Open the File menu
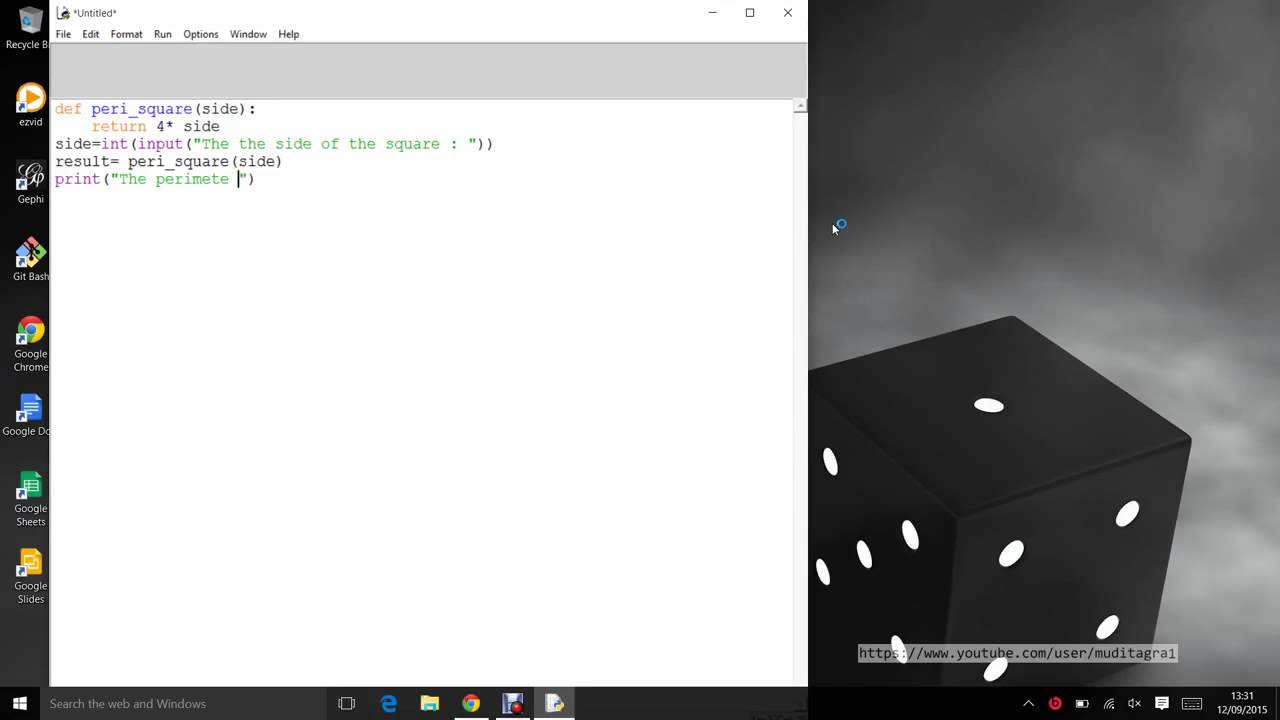 (63, 34)
